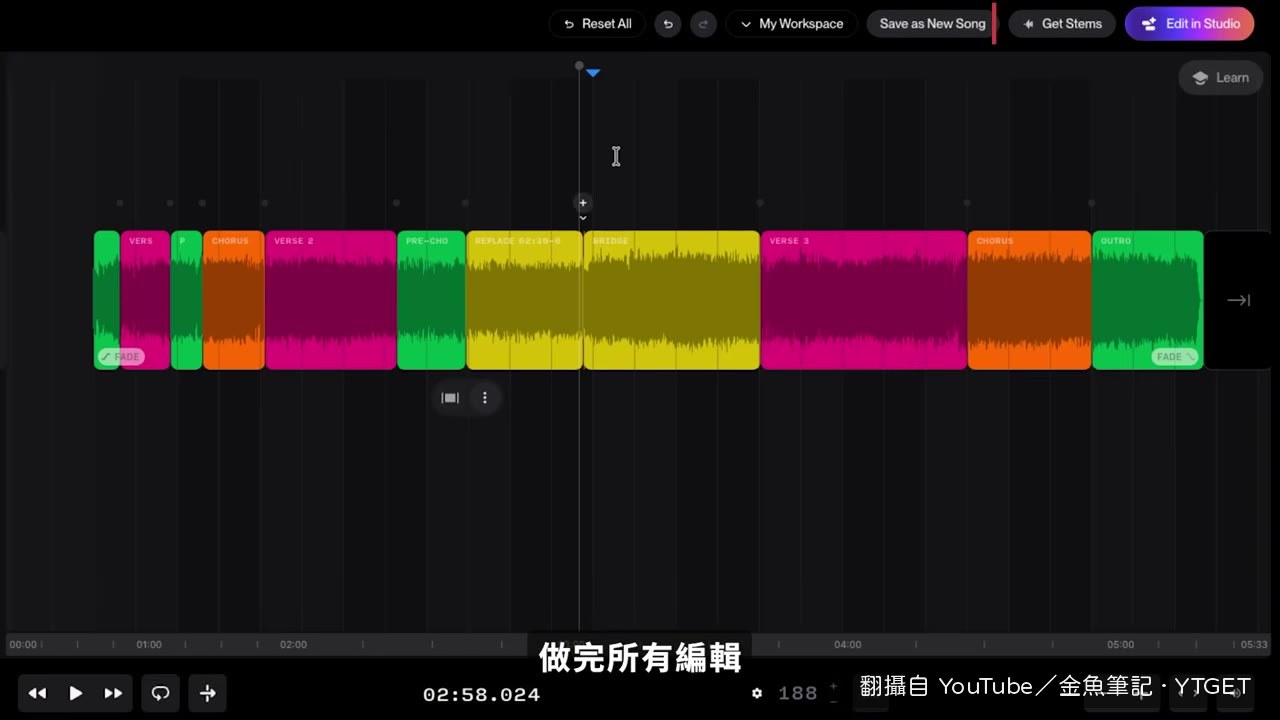Select the VERS section in the timeline

tap(145, 300)
